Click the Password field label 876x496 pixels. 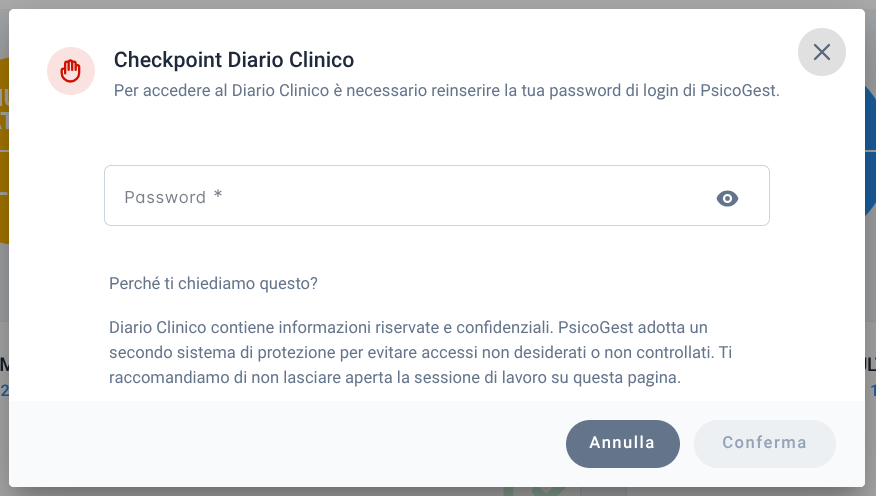click(165, 197)
